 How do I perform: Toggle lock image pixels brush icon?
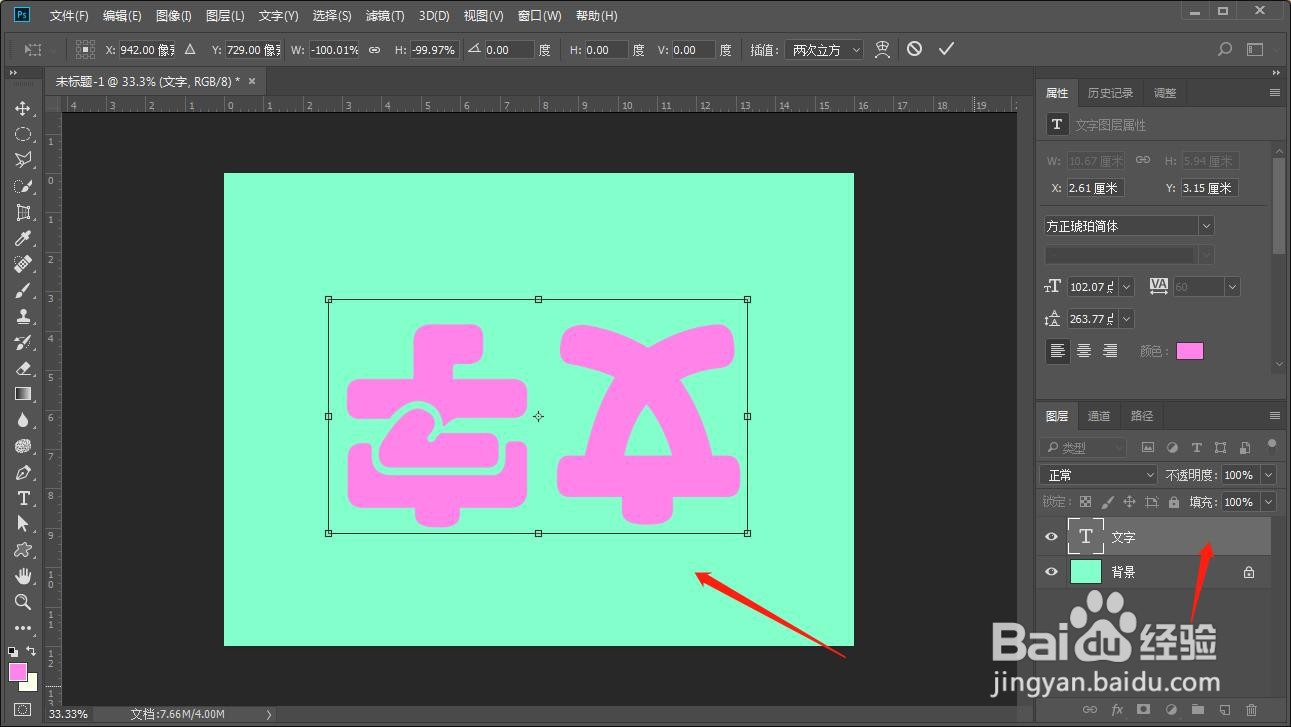1107,502
